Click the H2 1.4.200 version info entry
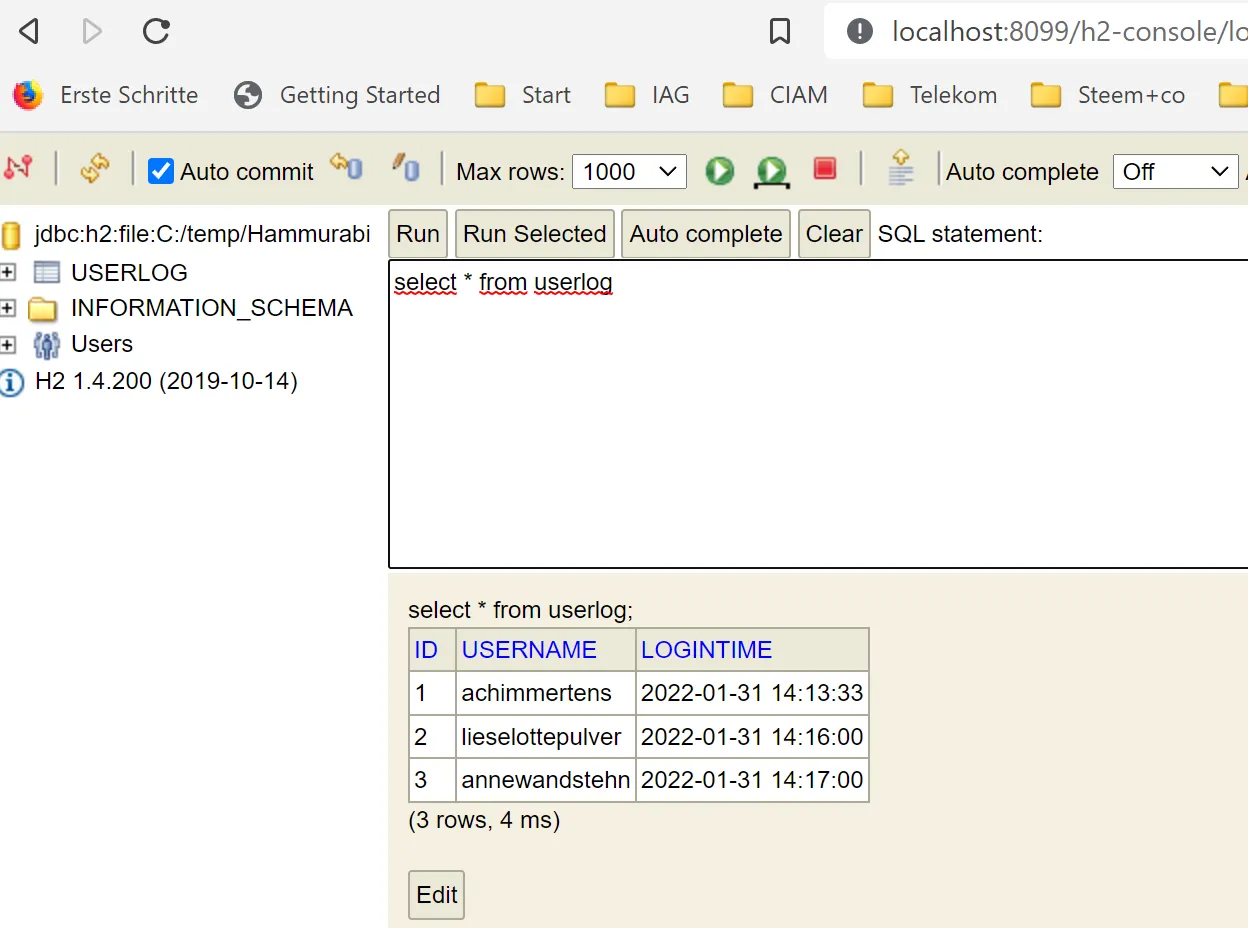 tap(166, 381)
